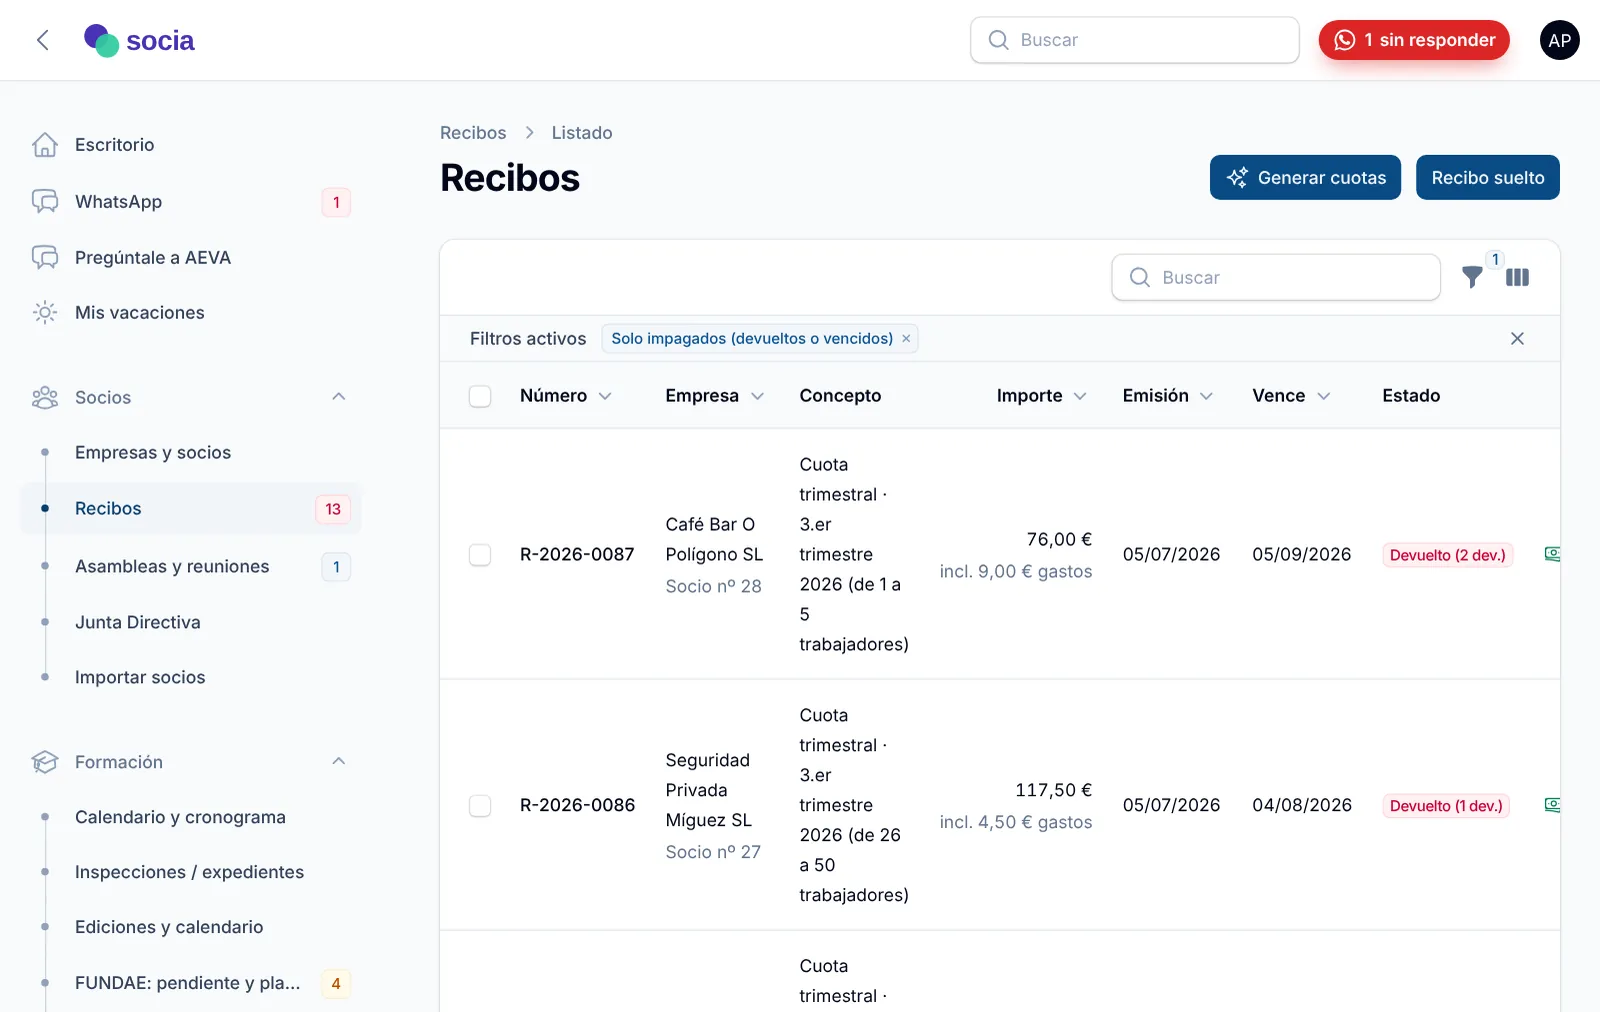
Task: Focus the table Buscar search field
Action: 1276,277
